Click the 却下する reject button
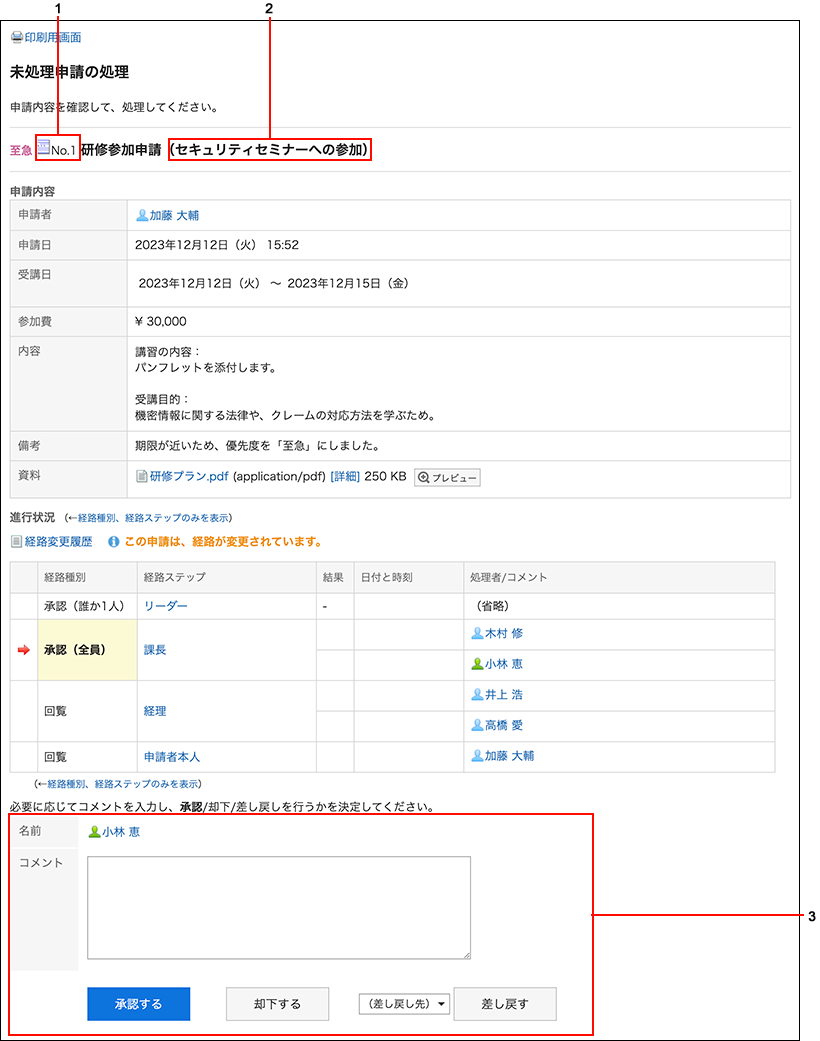This screenshot has width=820, height=1041. point(278,1004)
